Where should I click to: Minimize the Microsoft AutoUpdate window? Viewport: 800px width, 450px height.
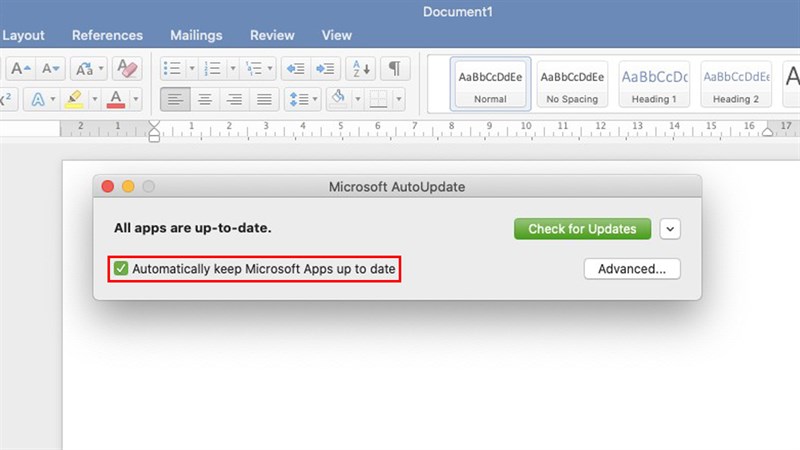point(128,187)
